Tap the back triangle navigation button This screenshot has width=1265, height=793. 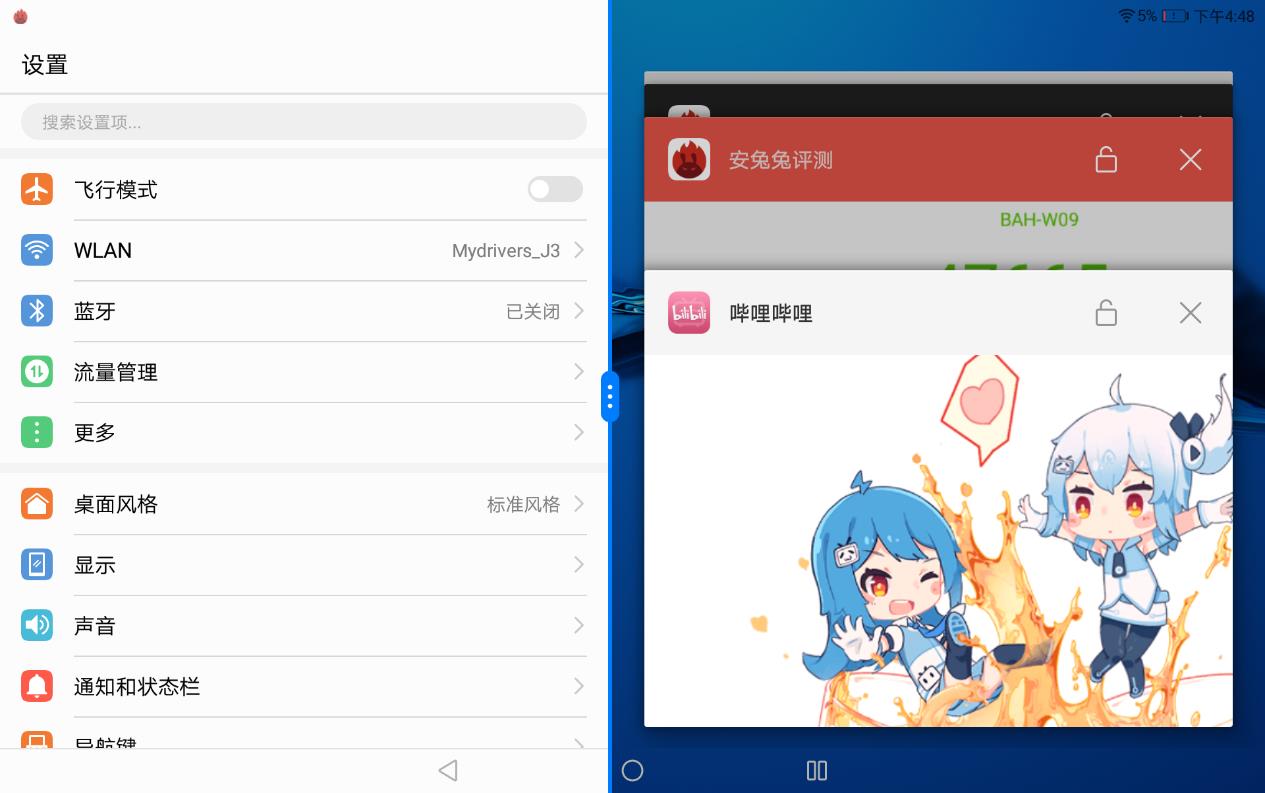[x=448, y=770]
